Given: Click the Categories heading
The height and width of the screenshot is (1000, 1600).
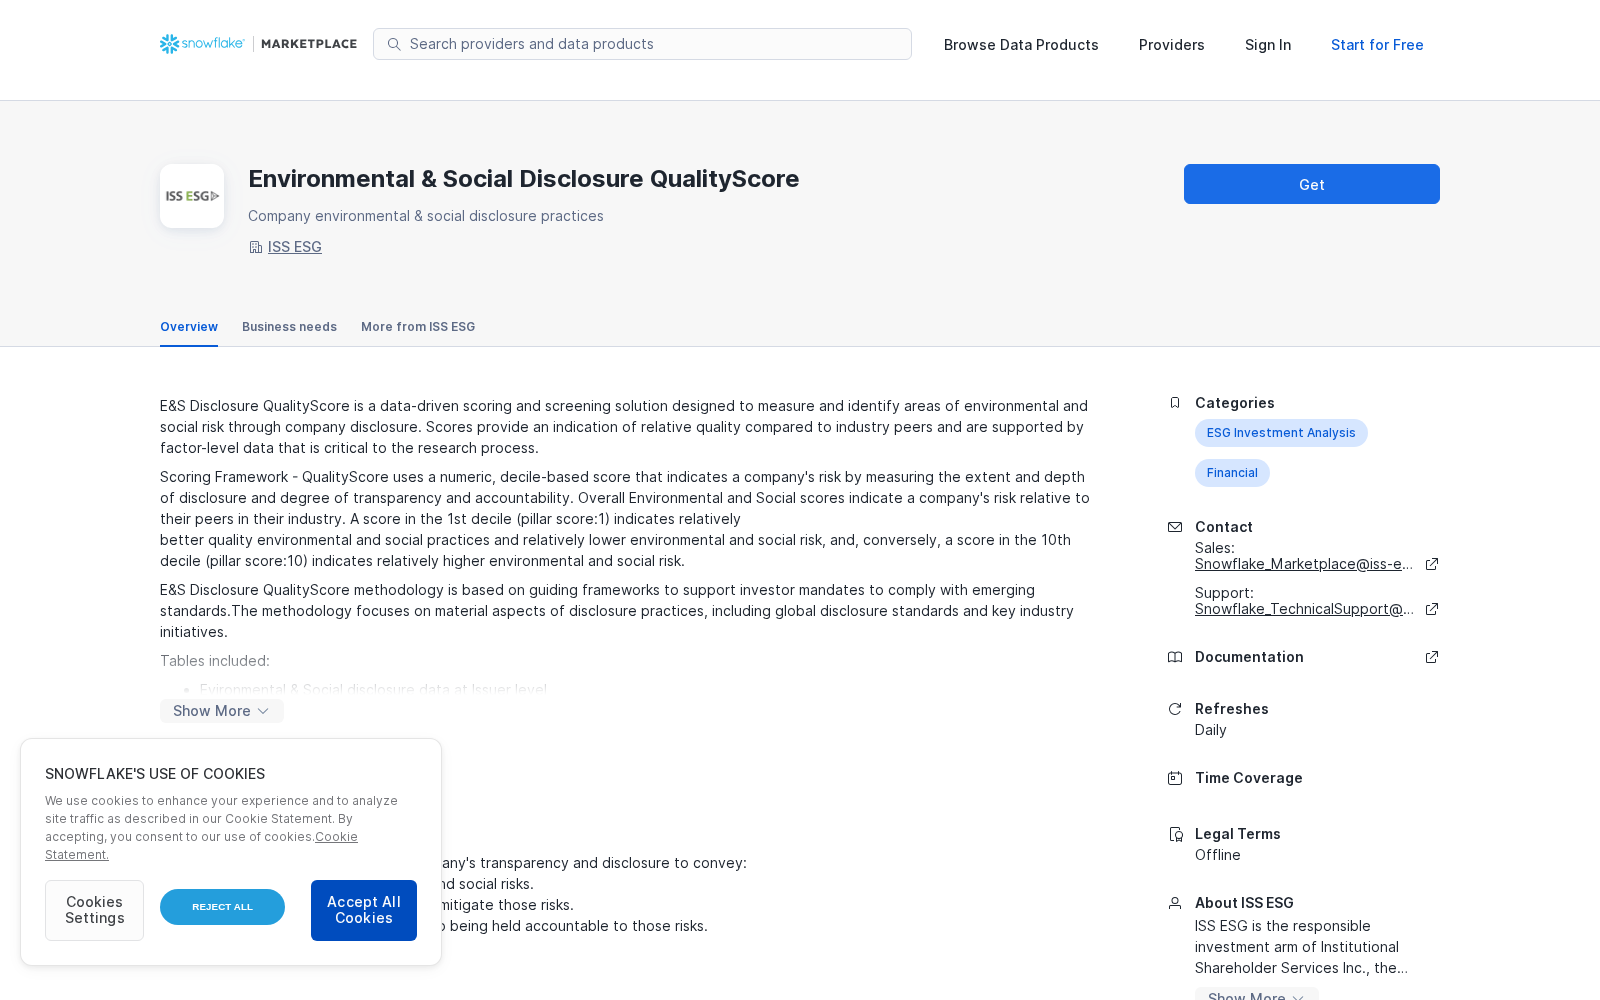Looking at the screenshot, I should click(x=1235, y=403).
